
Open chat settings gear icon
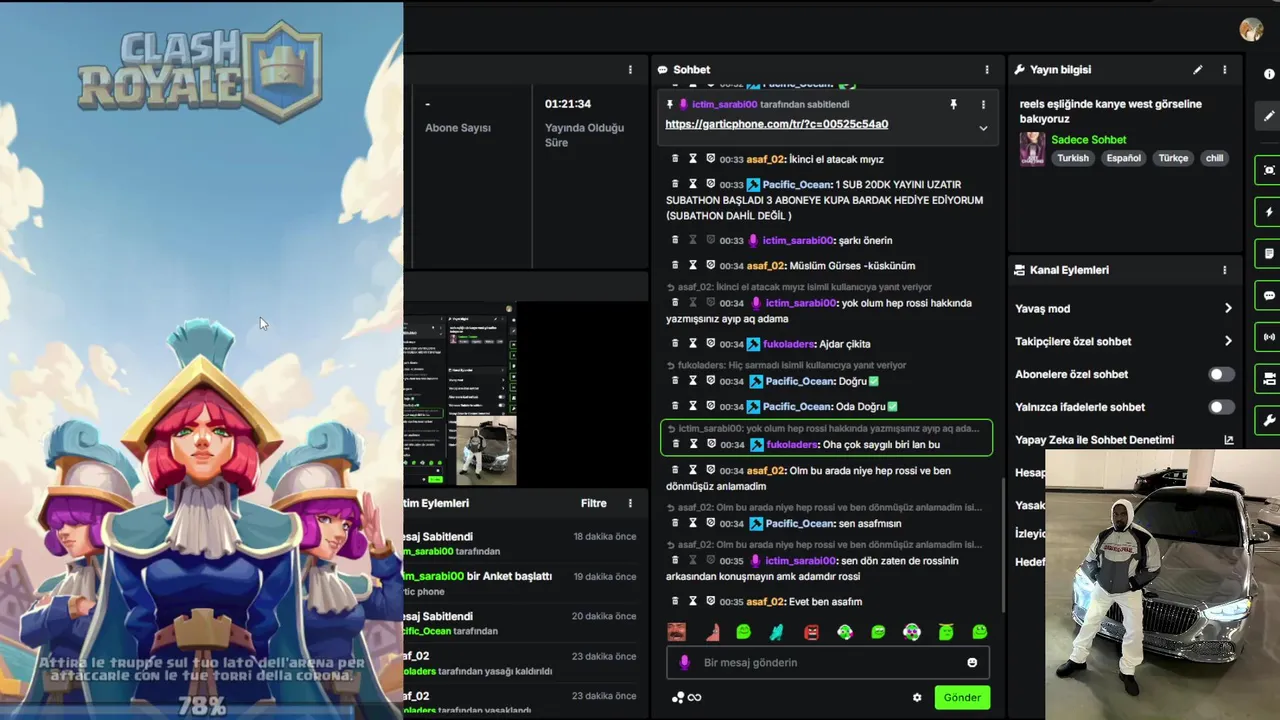click(x=917, y=698)
